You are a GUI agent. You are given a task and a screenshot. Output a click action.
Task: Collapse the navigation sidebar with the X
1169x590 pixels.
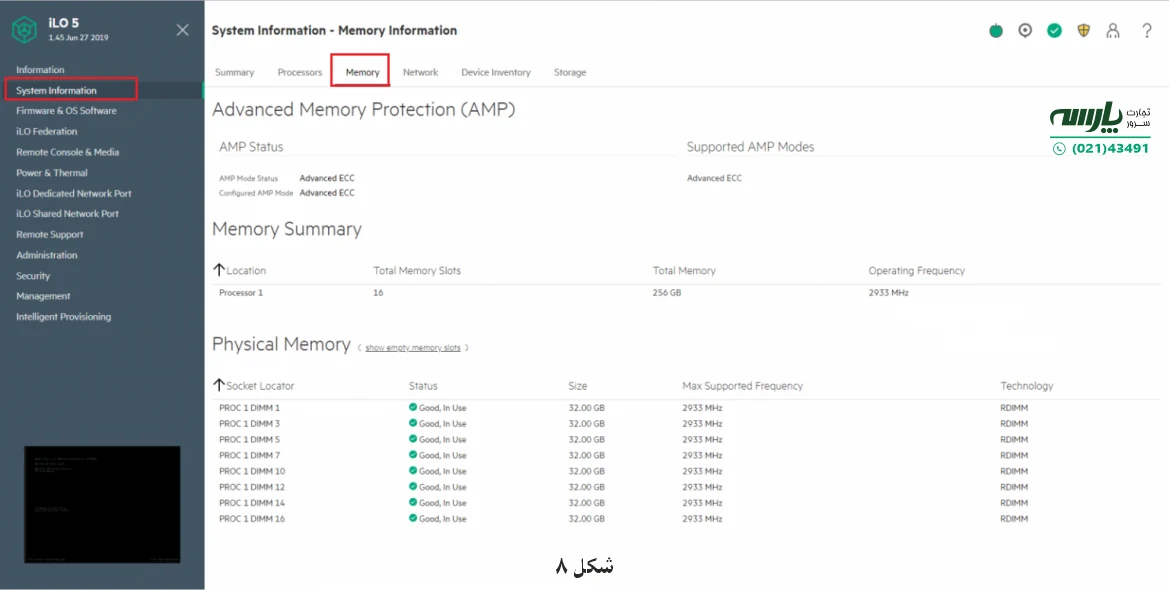182,30
